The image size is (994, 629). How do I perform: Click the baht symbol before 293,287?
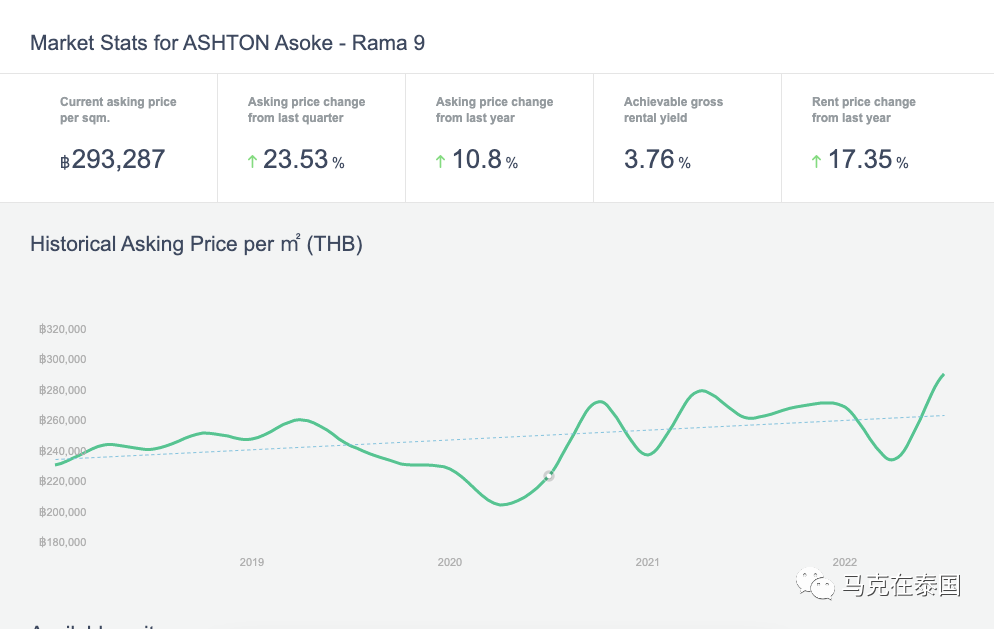[x=65, y=162]
